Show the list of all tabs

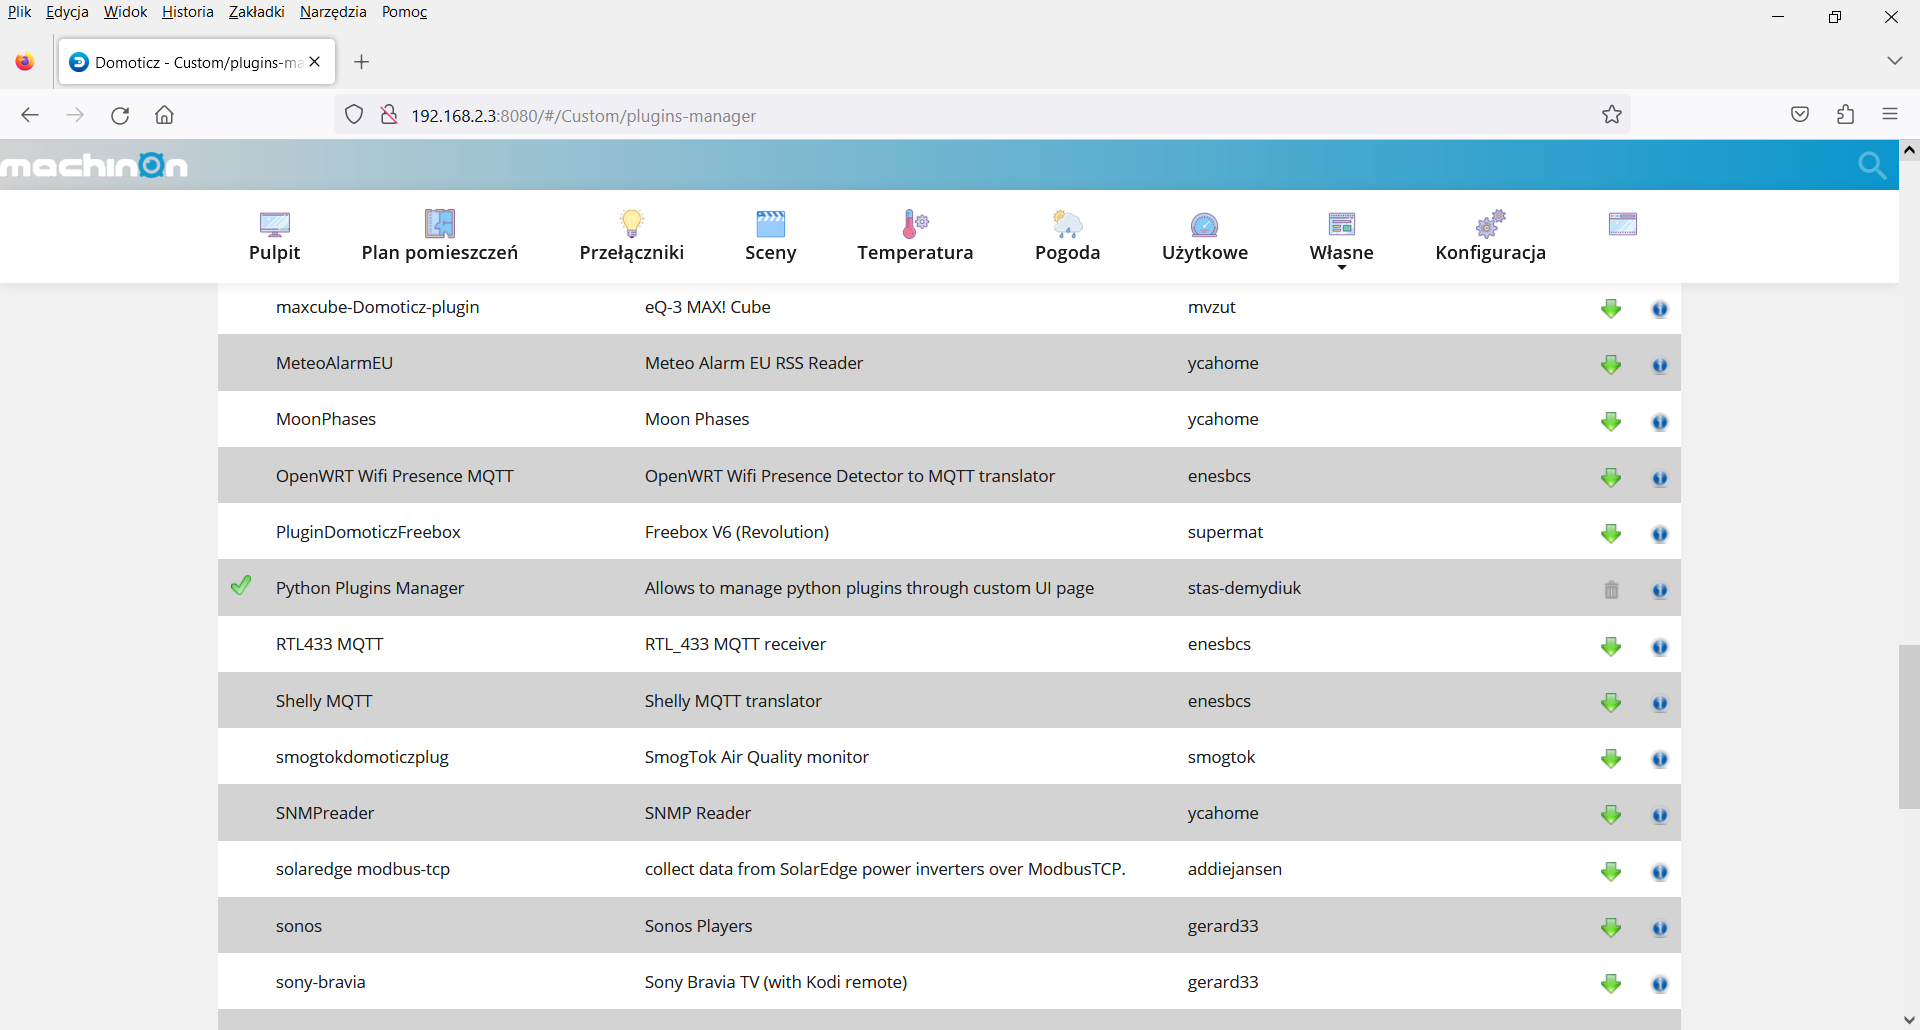point(1894,61)
